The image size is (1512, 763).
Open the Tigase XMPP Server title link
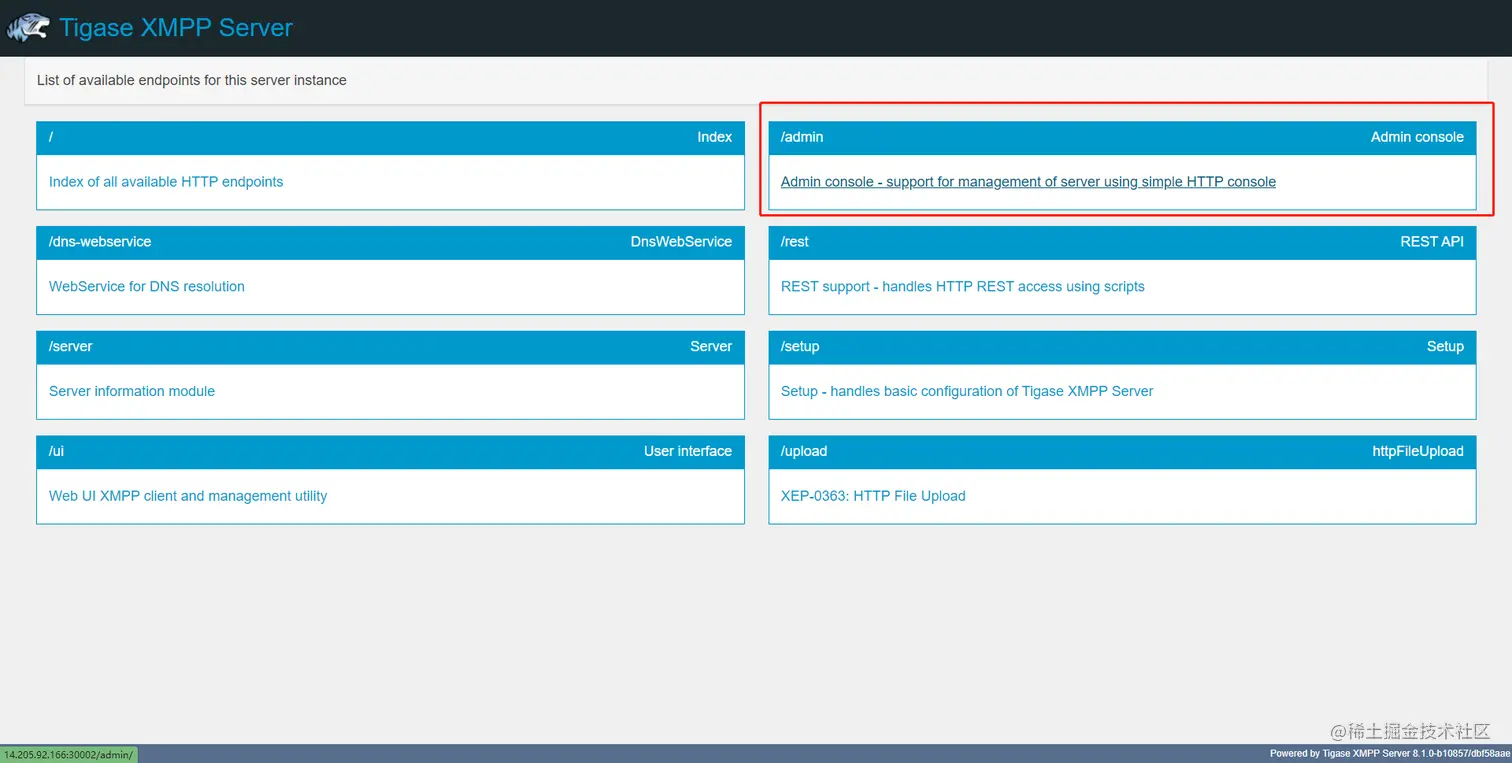pos(176,27)
